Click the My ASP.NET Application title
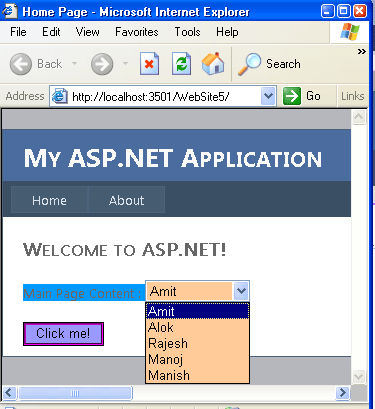 (173, 158)
